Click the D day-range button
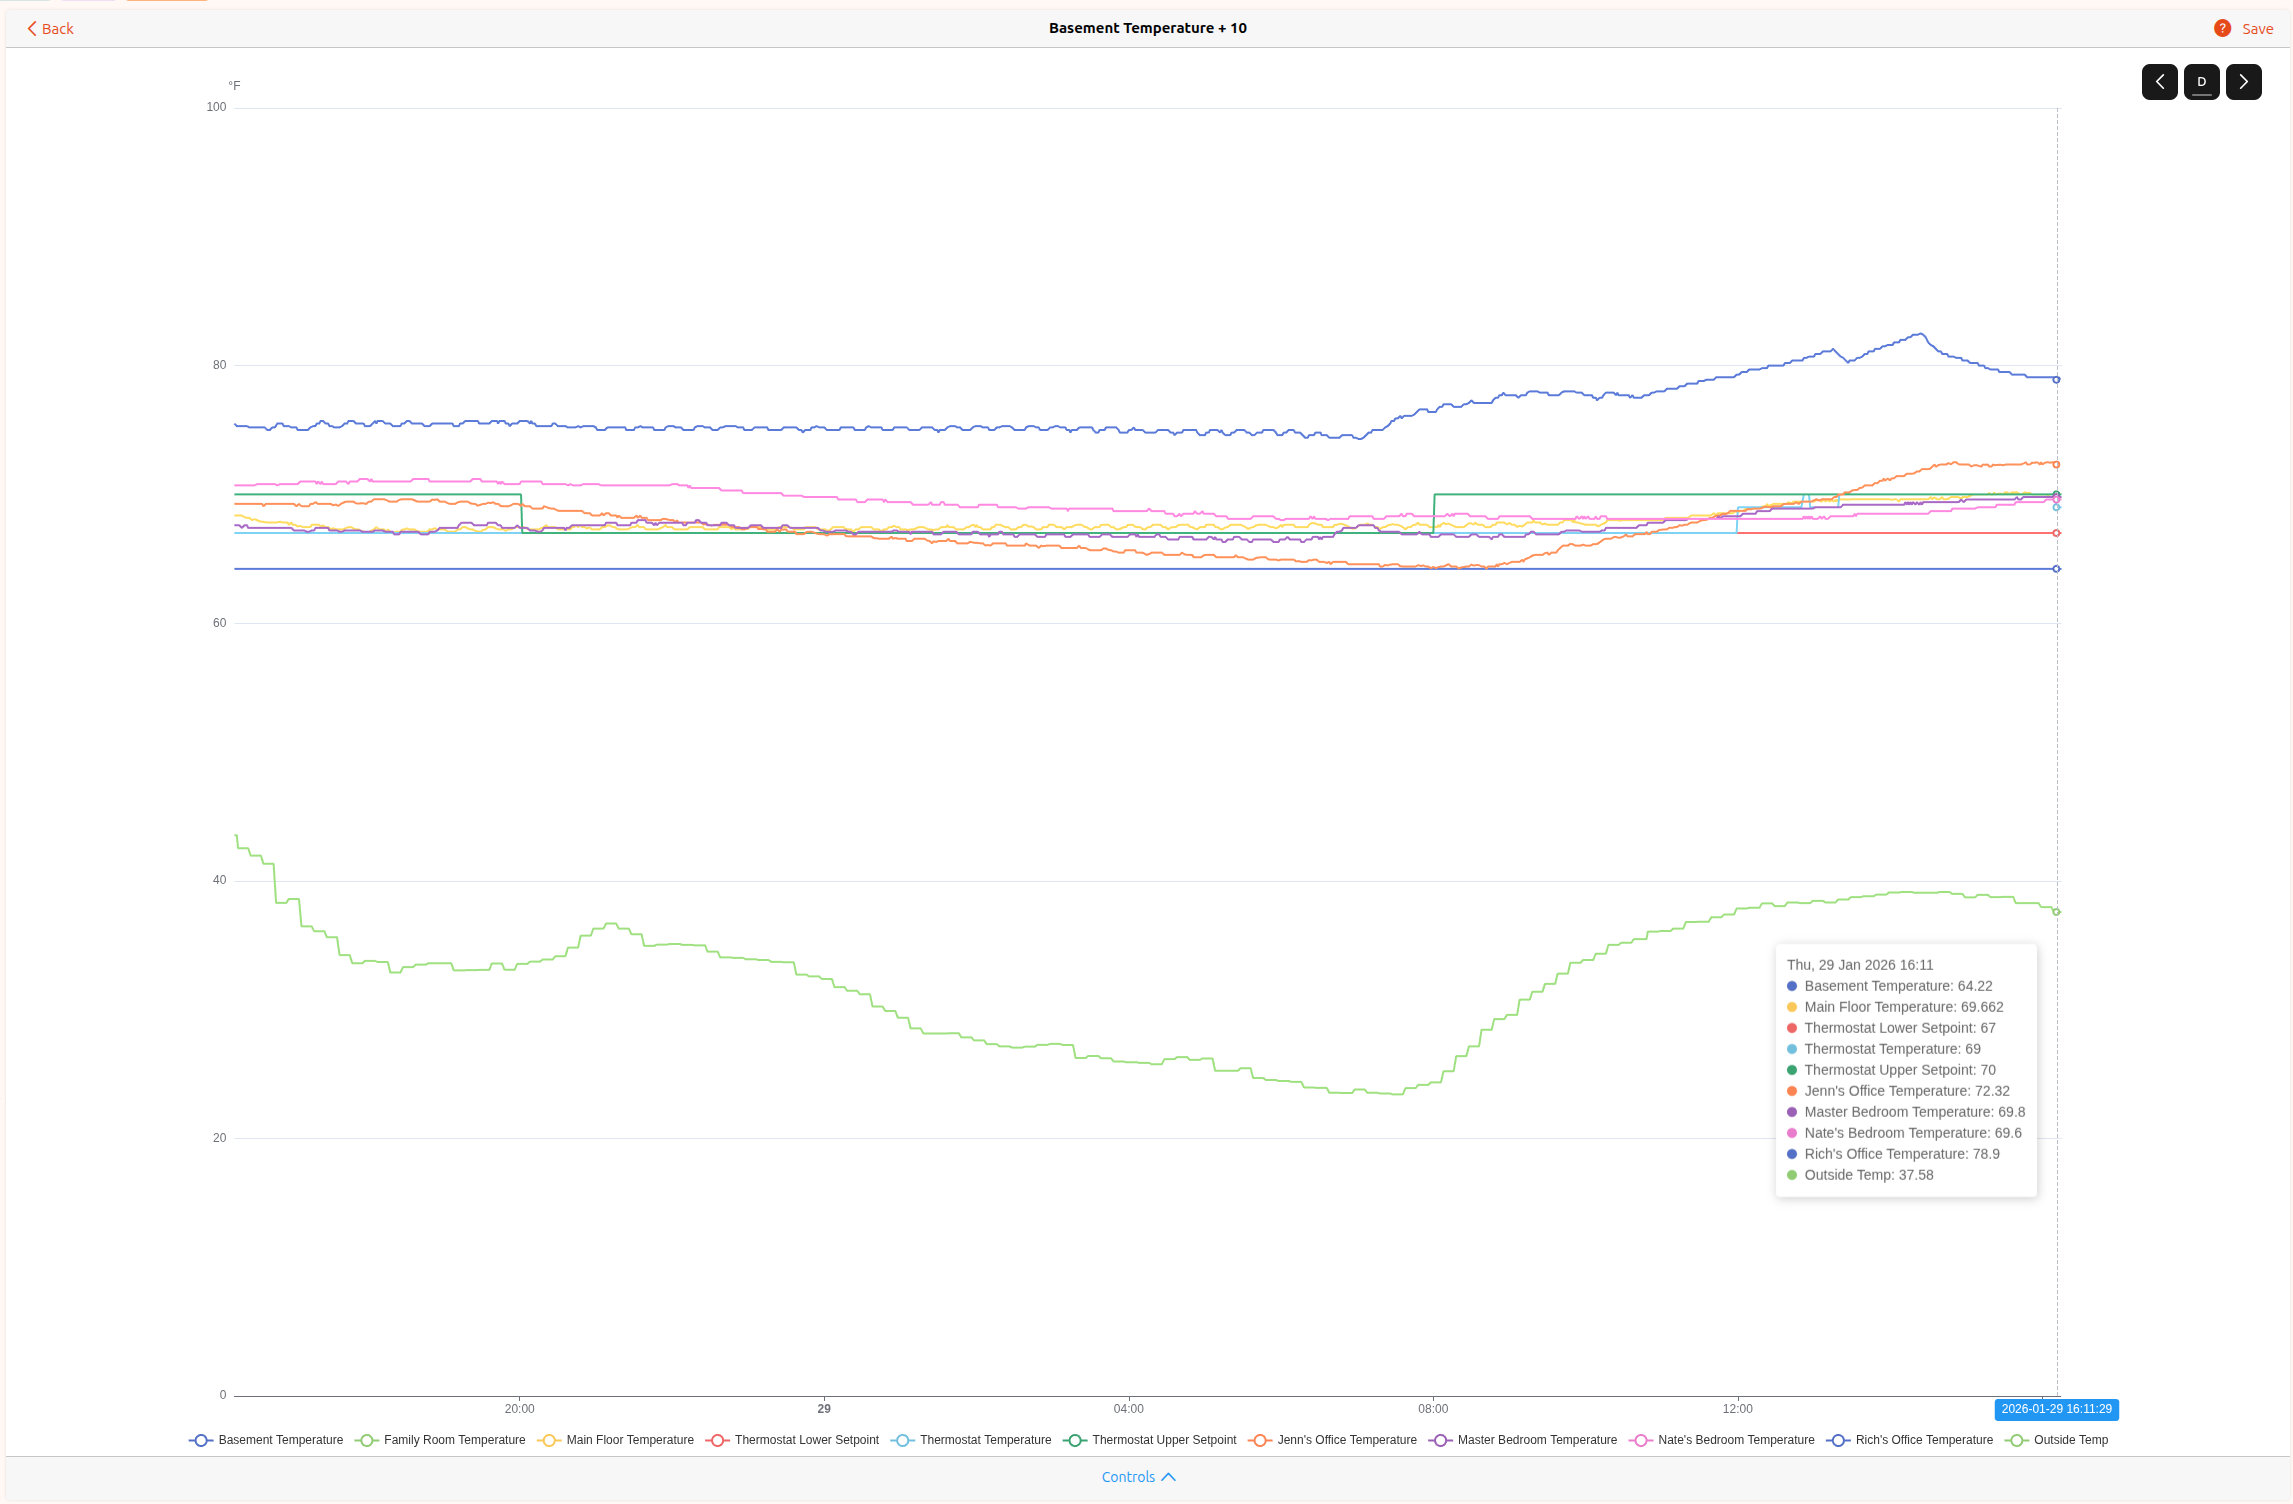 (x=2201, y=82)
